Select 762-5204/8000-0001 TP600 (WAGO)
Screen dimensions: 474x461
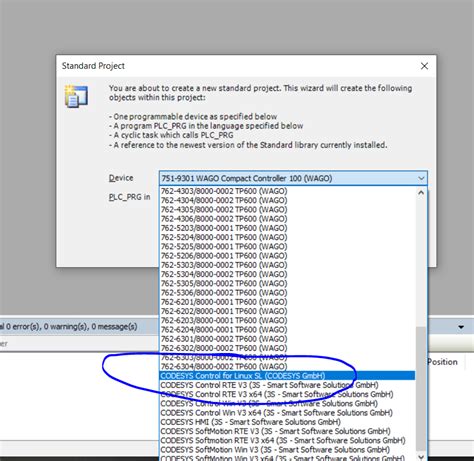tap(287, 237)
